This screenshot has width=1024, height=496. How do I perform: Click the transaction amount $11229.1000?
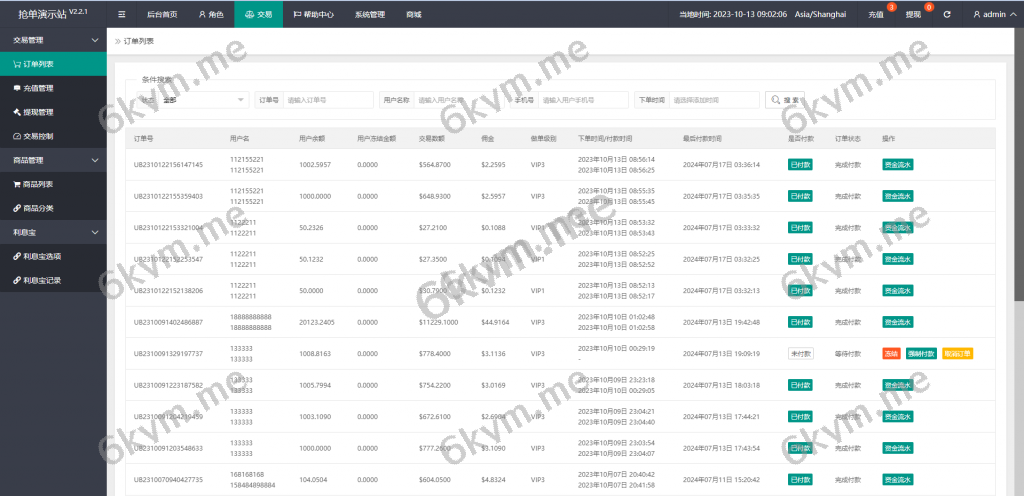point(438,322)
